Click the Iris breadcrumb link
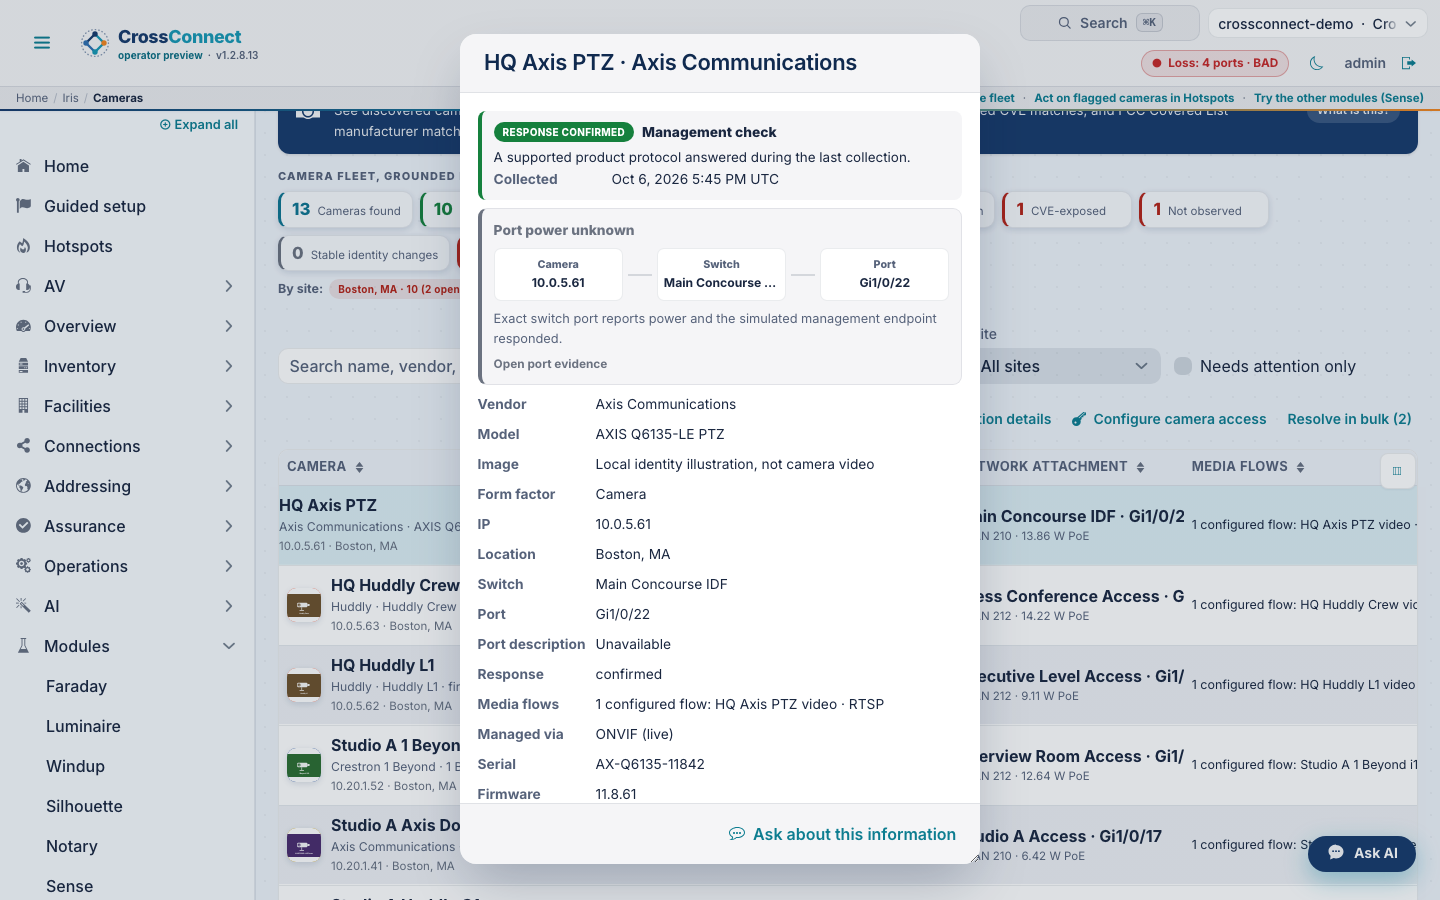The image size is (1440, 900). pyautogui.click(x=70, y=98)
